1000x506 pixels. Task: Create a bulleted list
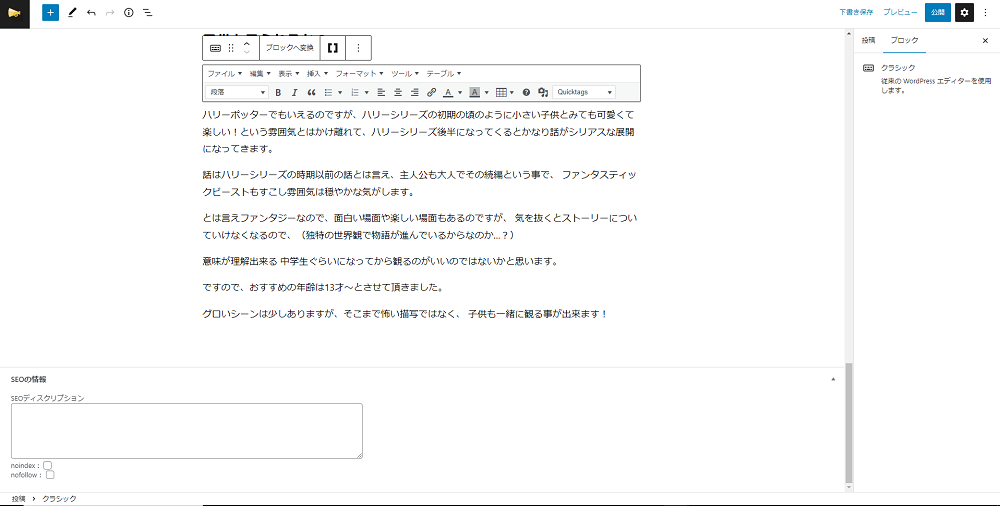pyautogui.click(x=329, y=93)
